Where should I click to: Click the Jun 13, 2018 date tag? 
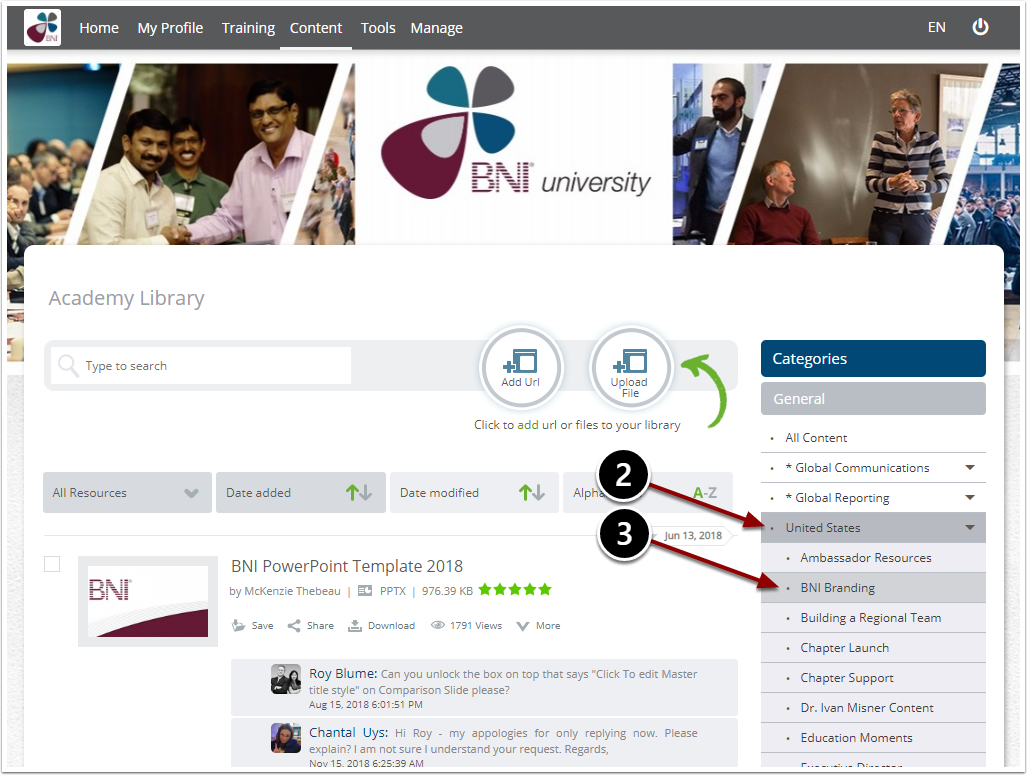click(x=692, y=535)
